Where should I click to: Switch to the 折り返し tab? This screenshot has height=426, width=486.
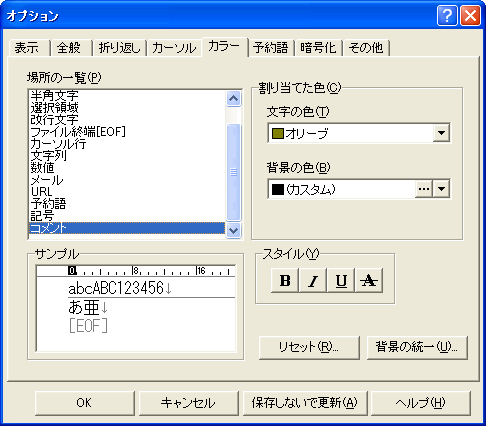(119, 48)
